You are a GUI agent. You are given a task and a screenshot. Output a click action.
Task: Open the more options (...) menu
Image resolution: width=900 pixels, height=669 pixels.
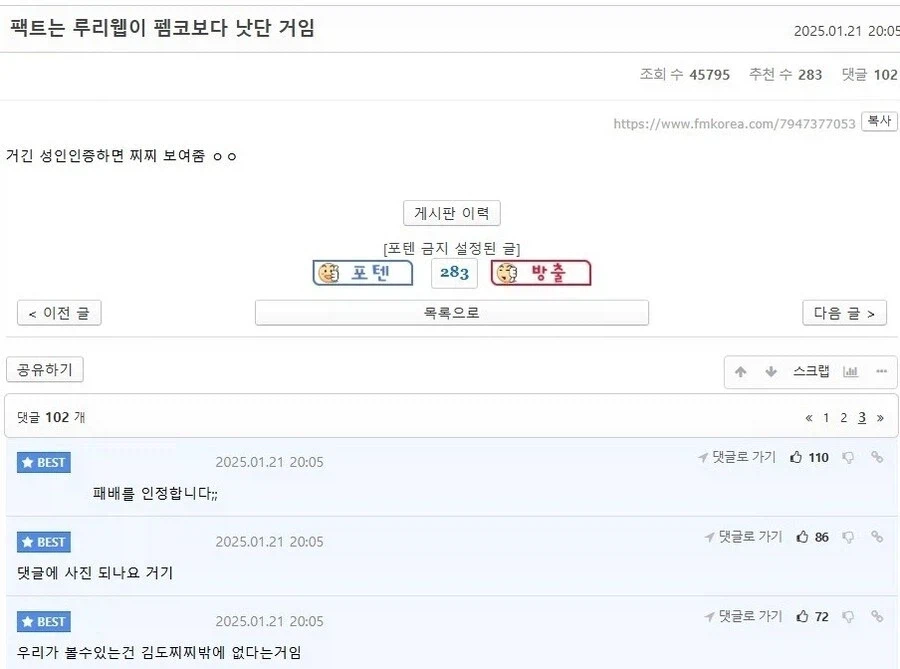(x=882, y=371)
